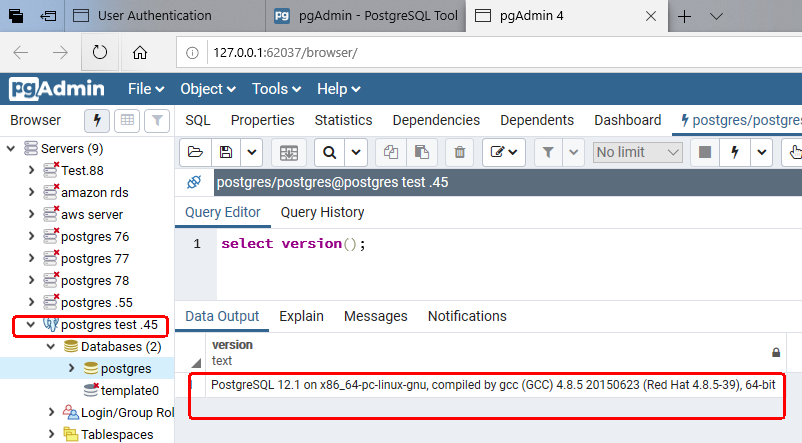Click the Save file floppy icon
This screenshot has width=802, height=443.
point(226,152)
